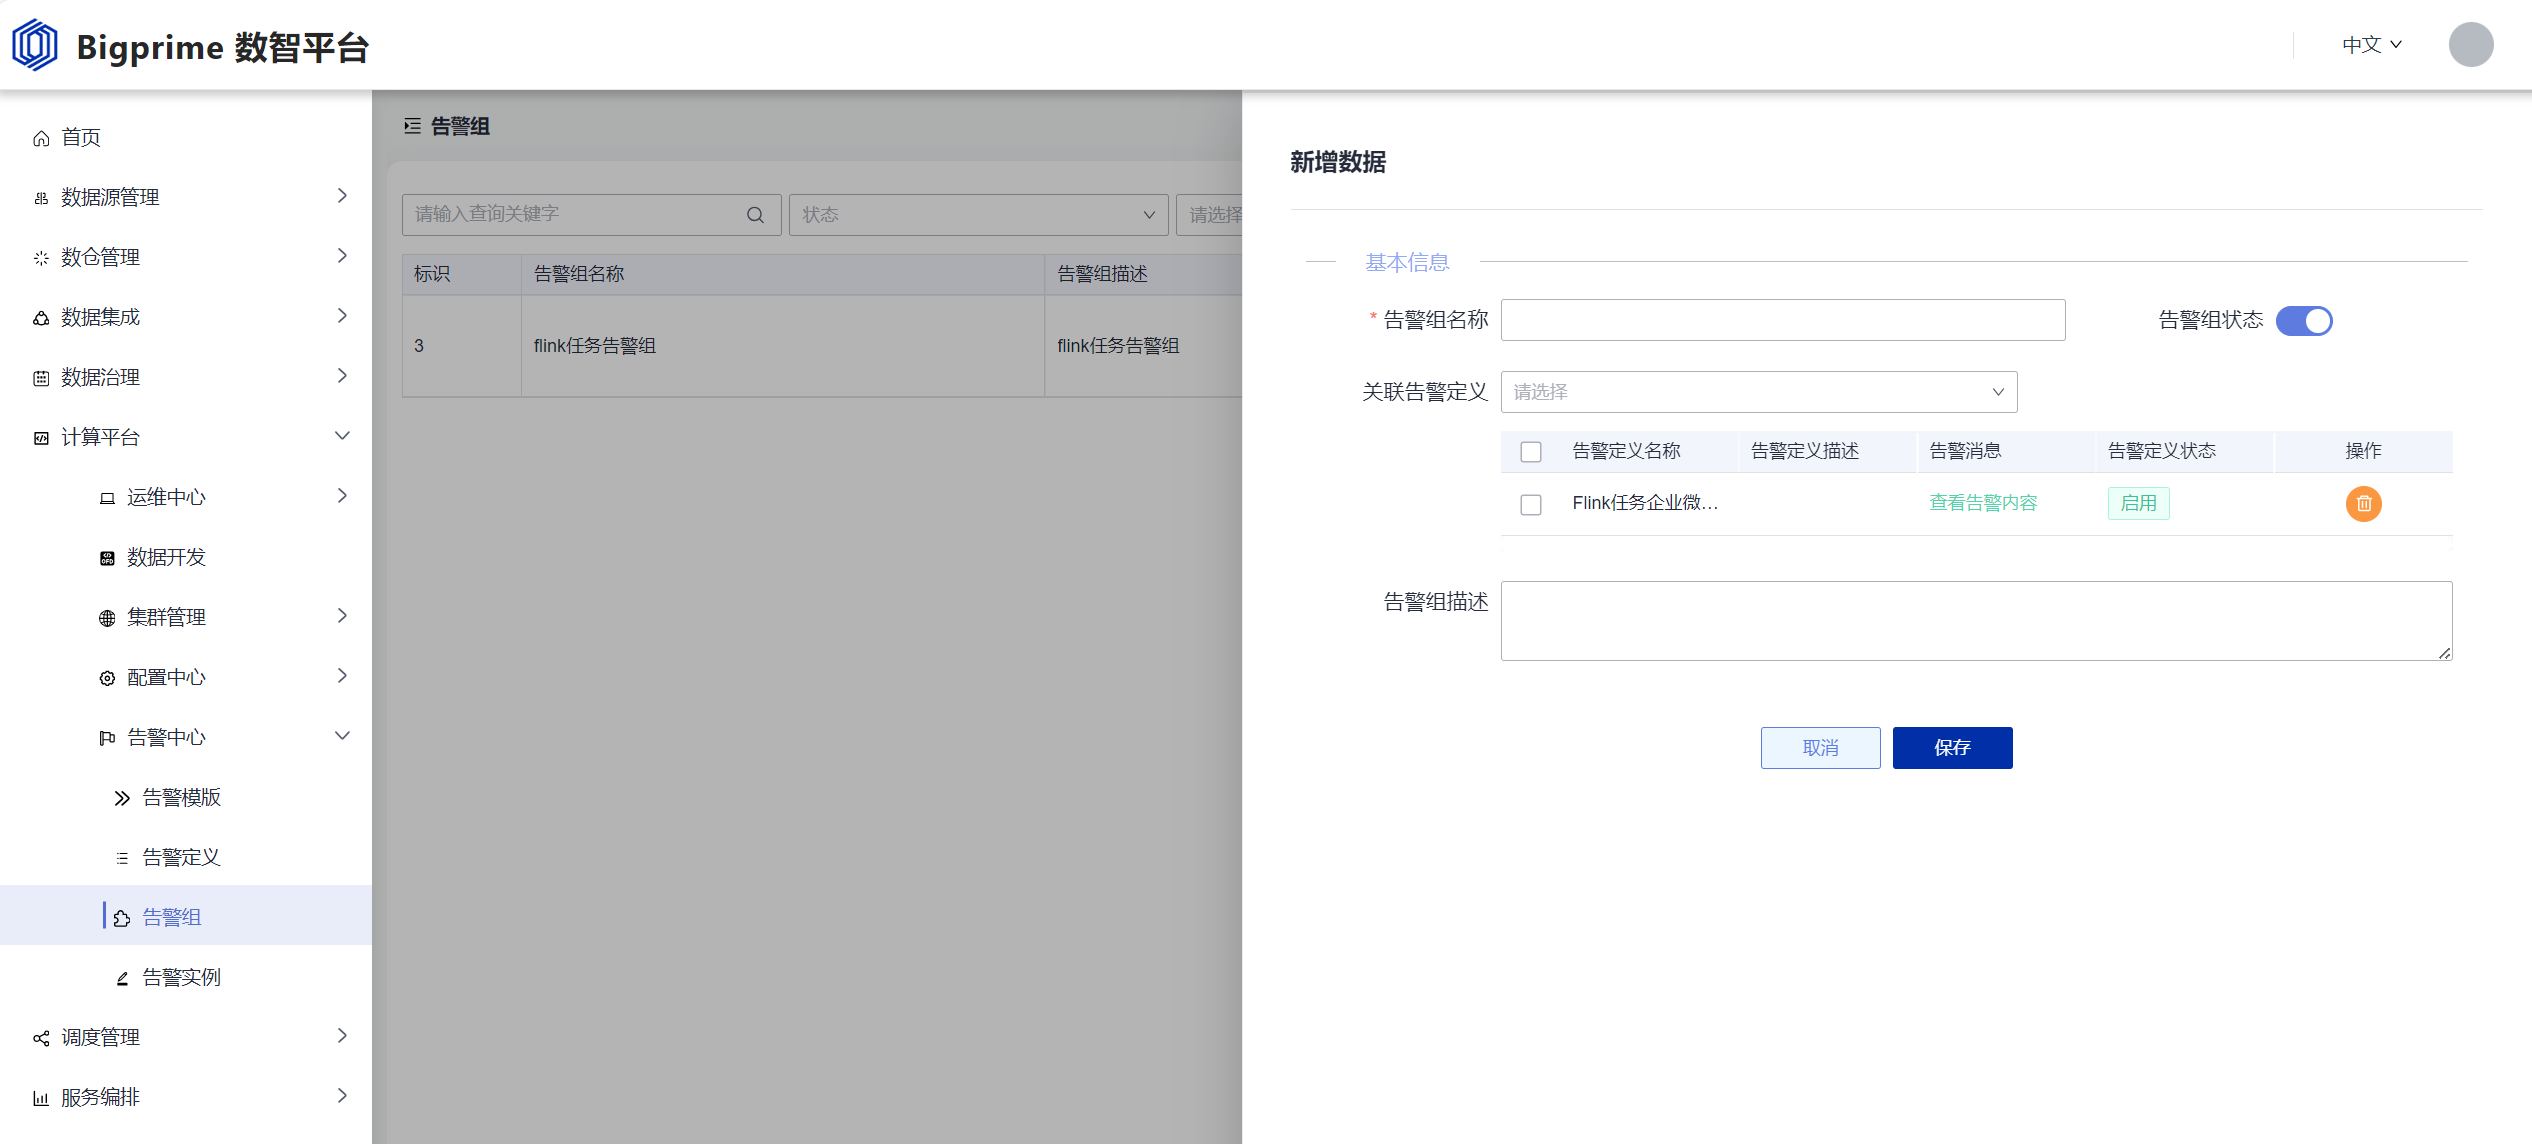Collapse the 告警中心 chevron

click(342, 736)
